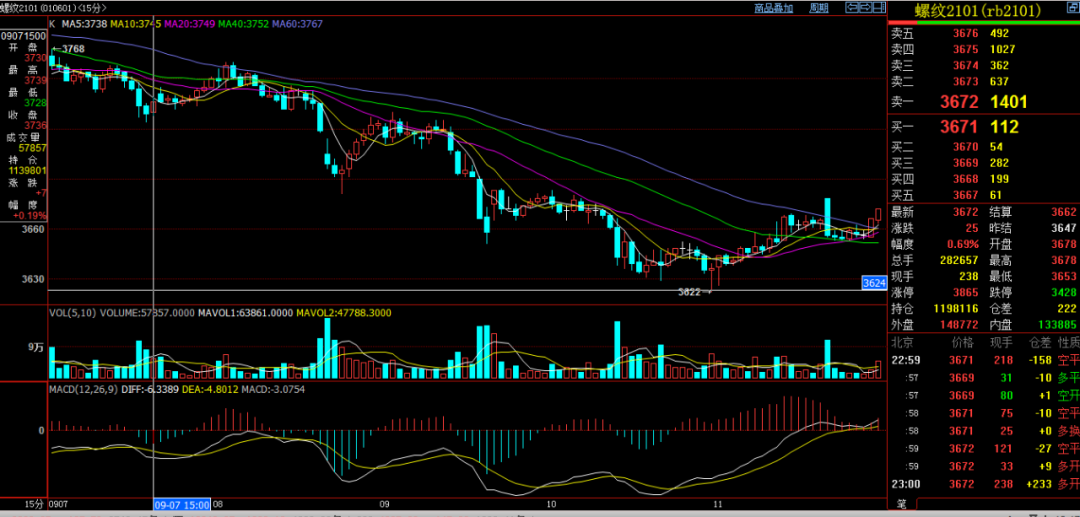
Task: Click the 买四 price 3668
Action: 966,180
